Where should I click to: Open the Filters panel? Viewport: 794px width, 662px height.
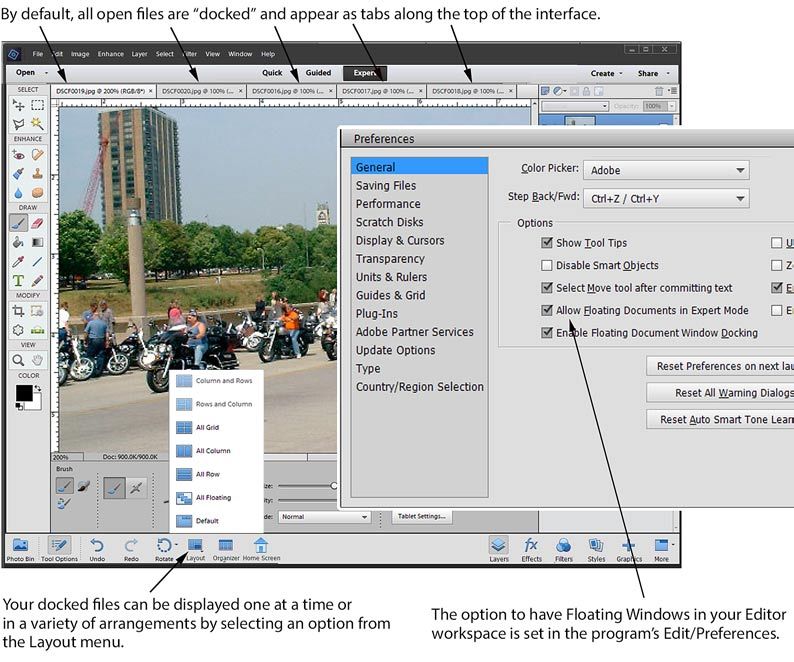click(x=564, y=549)
